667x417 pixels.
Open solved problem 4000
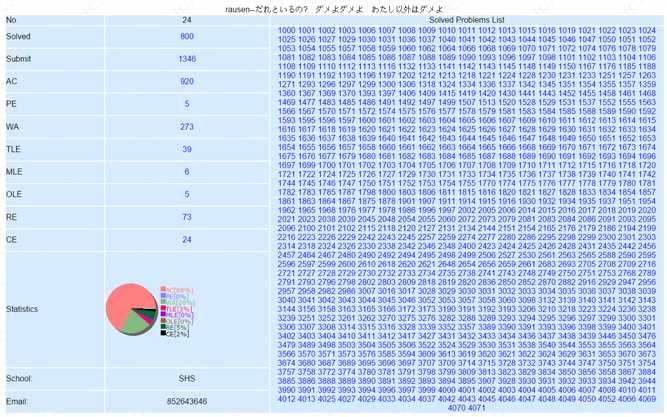(447, 390)
